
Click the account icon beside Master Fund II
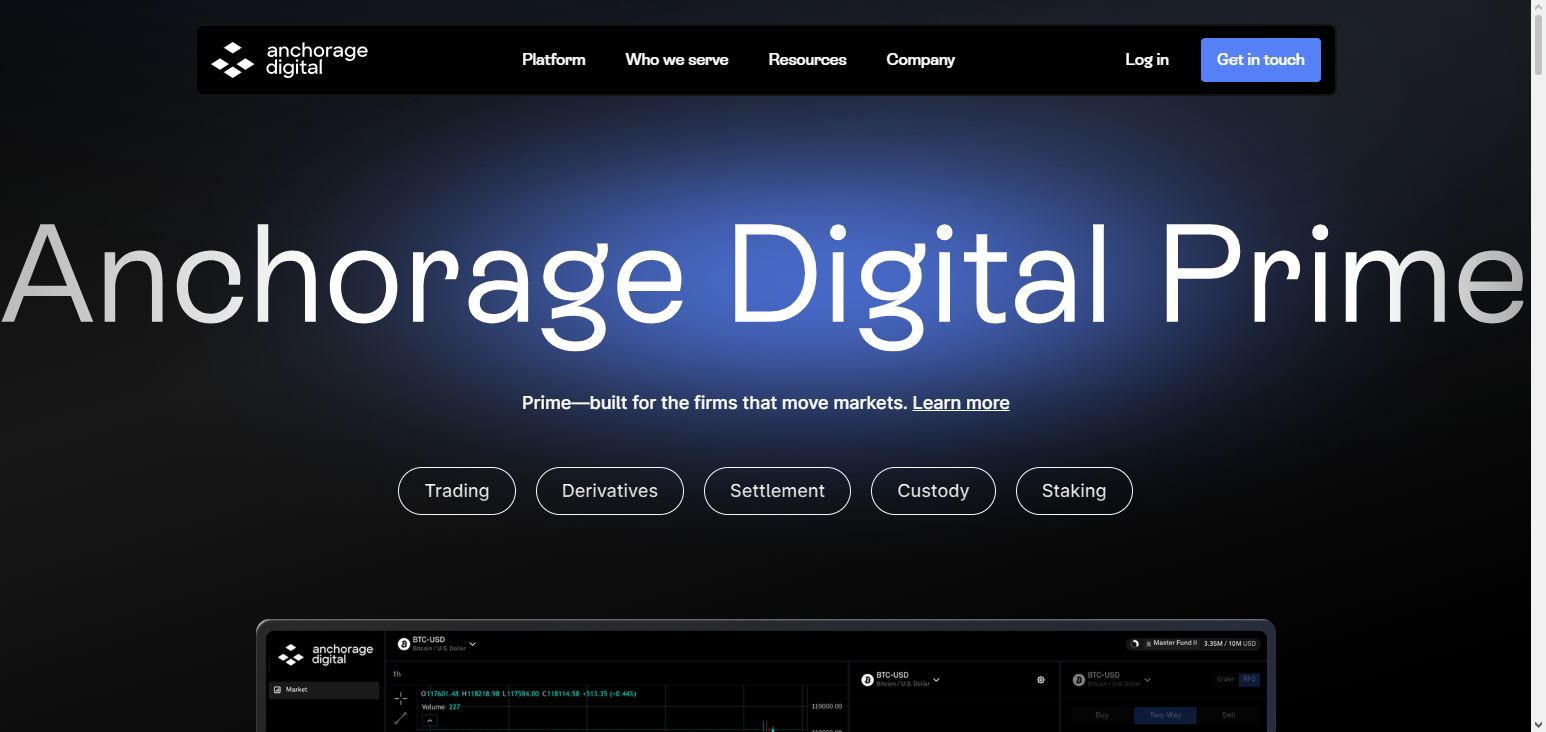coord(1148,644)
